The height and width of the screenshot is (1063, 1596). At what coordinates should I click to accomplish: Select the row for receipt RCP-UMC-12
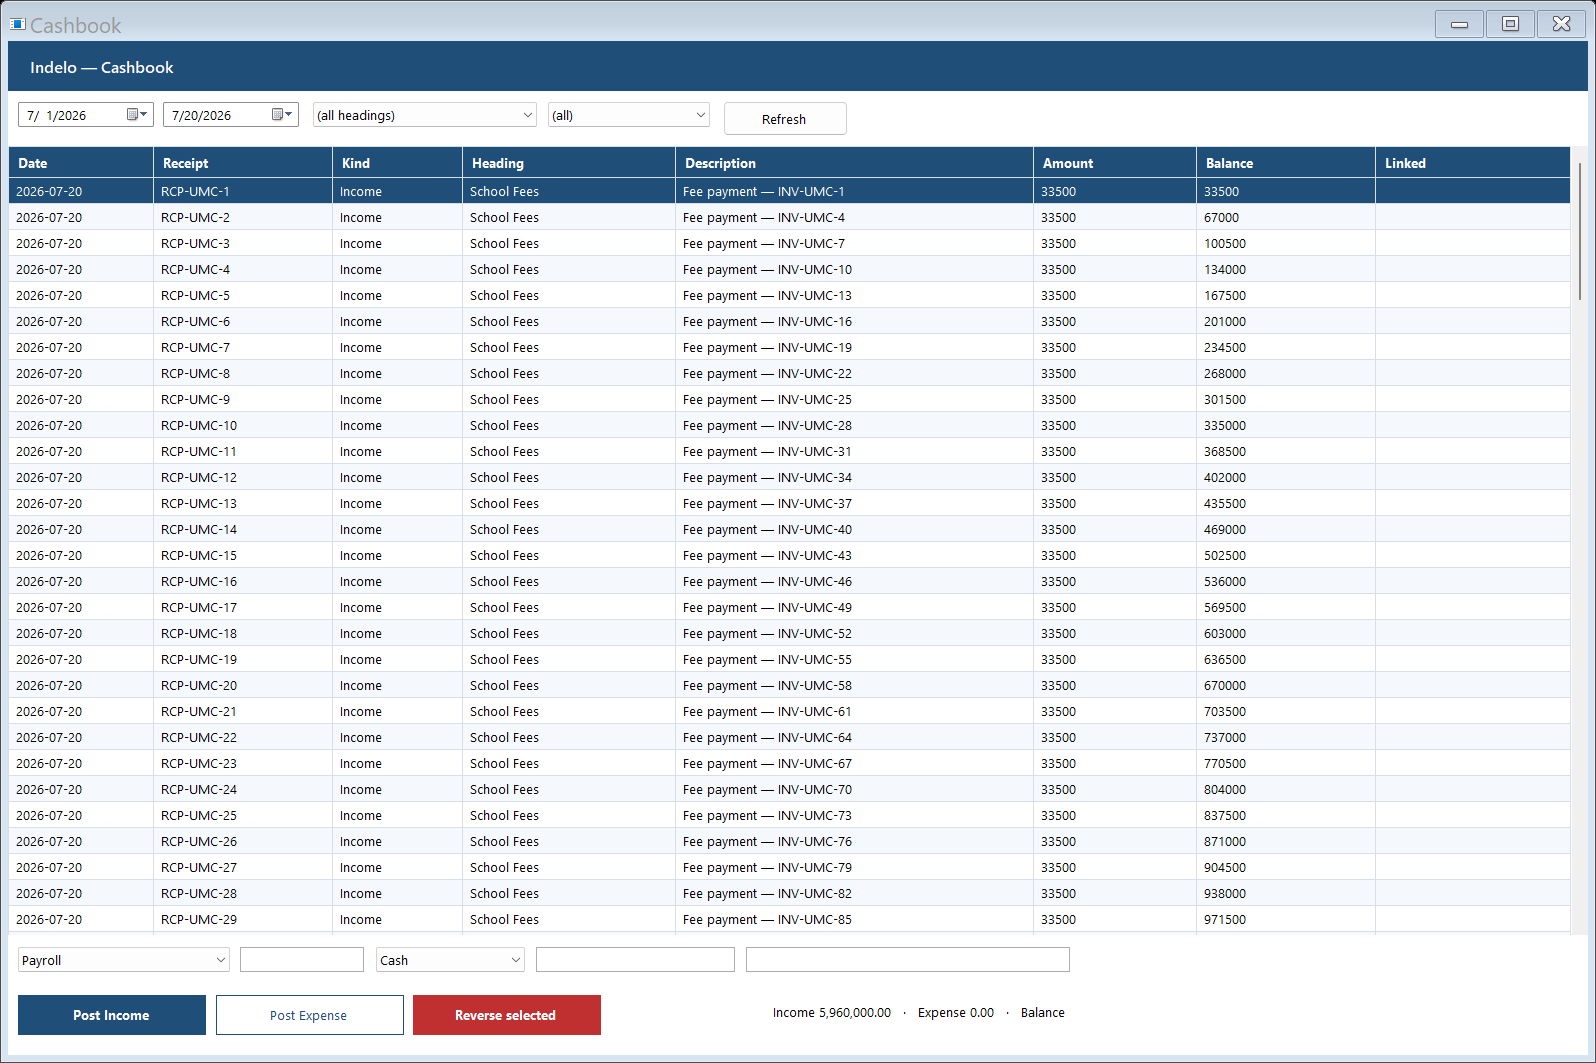[789, 477]
